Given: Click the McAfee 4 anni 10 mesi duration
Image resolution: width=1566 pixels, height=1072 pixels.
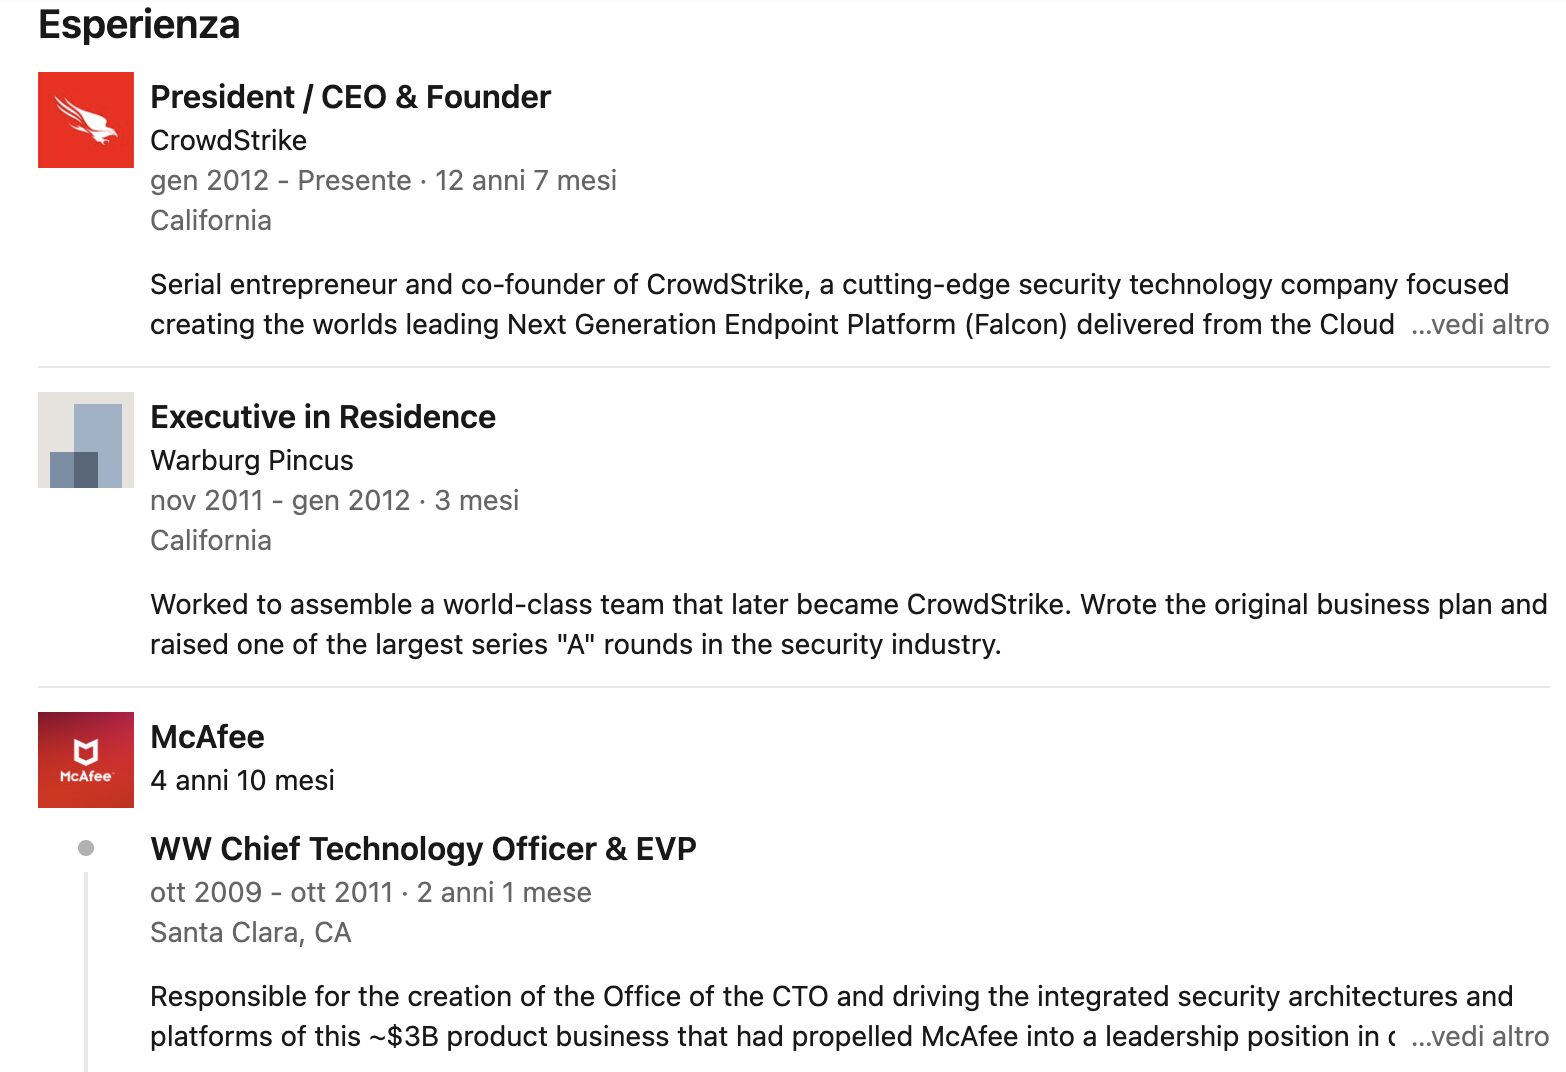Looking at the screenshot, I should point(242,780).
